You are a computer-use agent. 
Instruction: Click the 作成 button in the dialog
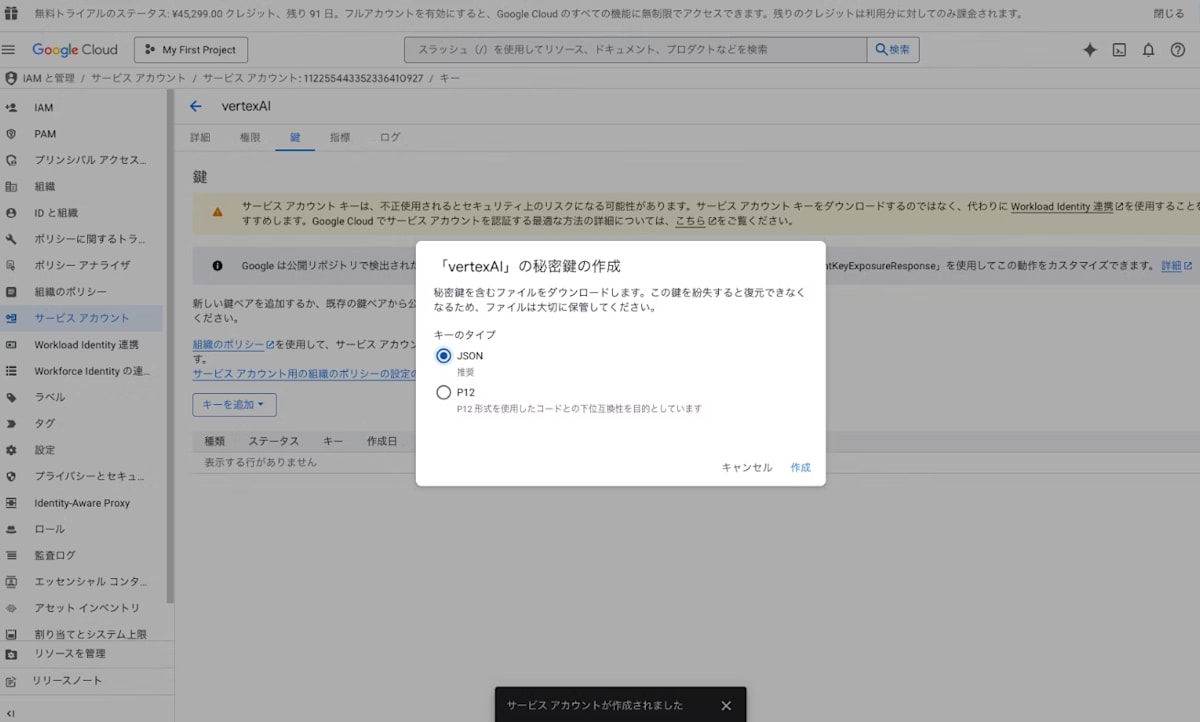[800, 467]
